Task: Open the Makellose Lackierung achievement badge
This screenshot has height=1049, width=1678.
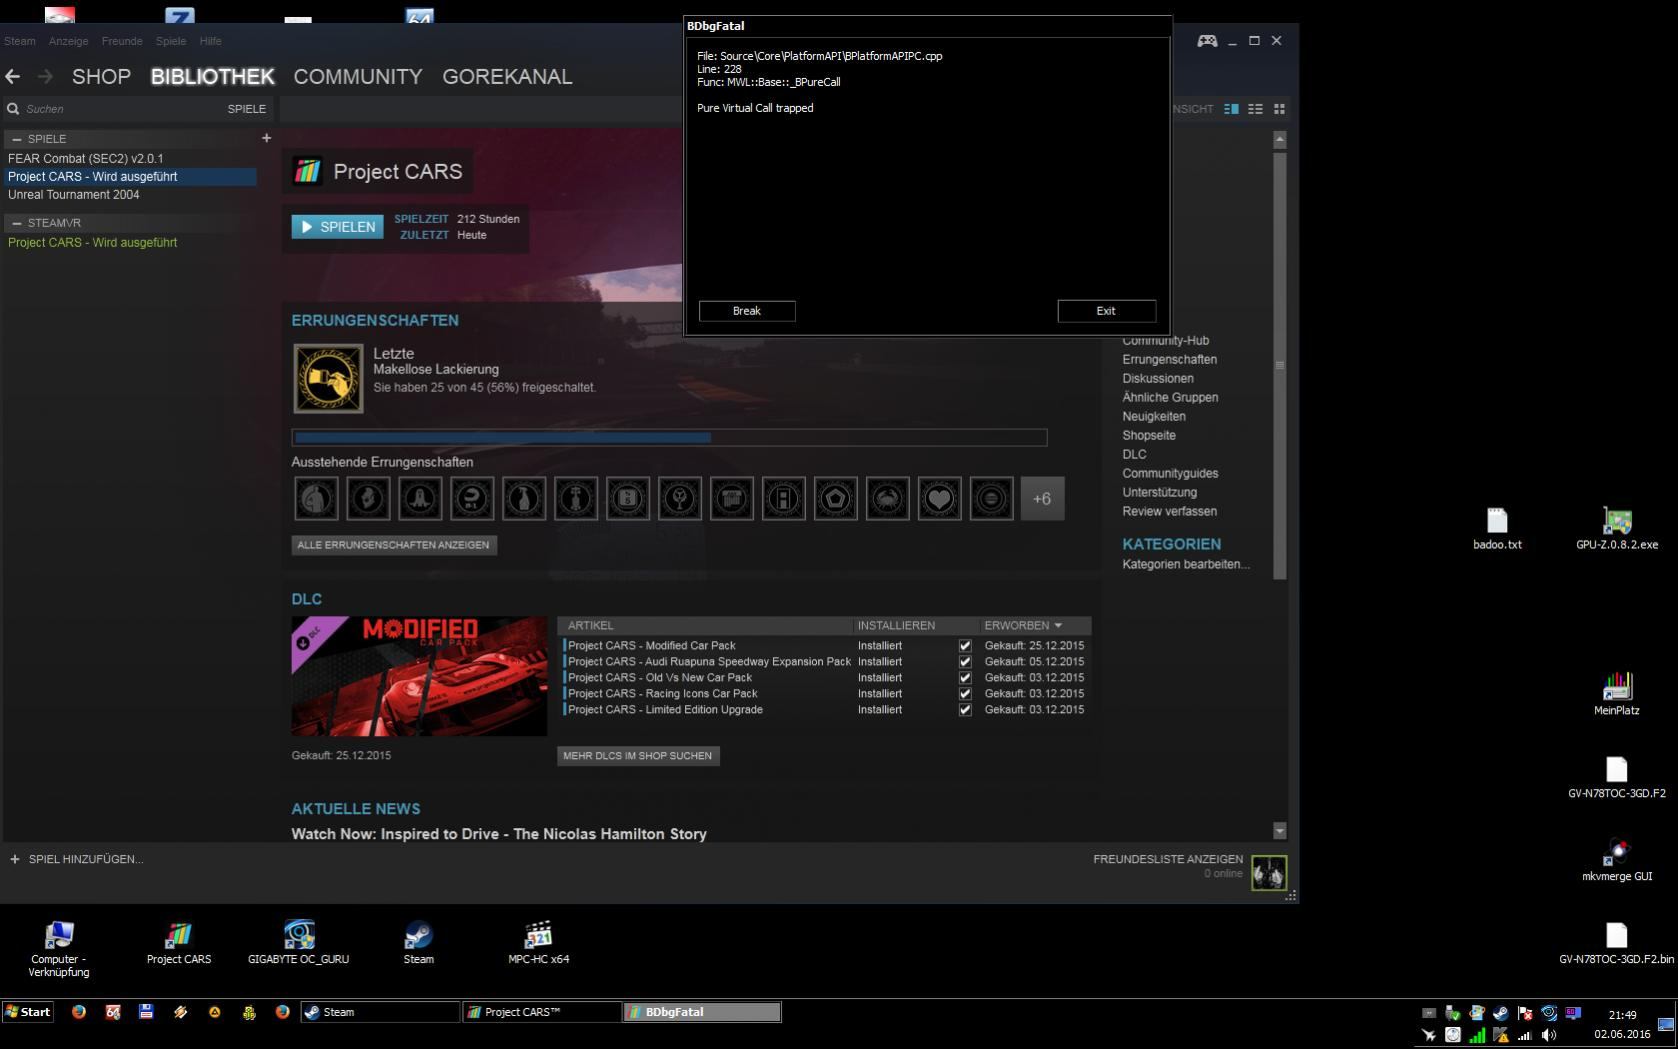Action: (x=328, y=378)
